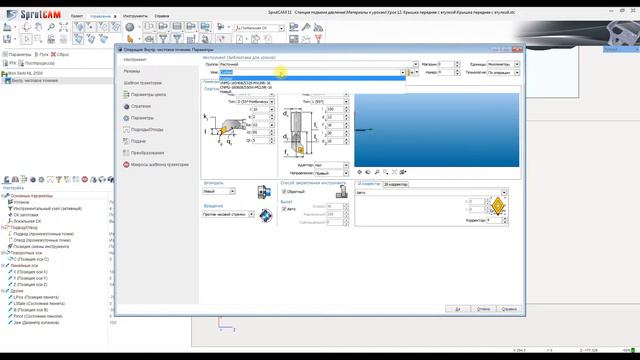640x360 pixels.
Task: Switch to the 3D corrector tab
Action: pyautogui.click(x=395, y=184)
